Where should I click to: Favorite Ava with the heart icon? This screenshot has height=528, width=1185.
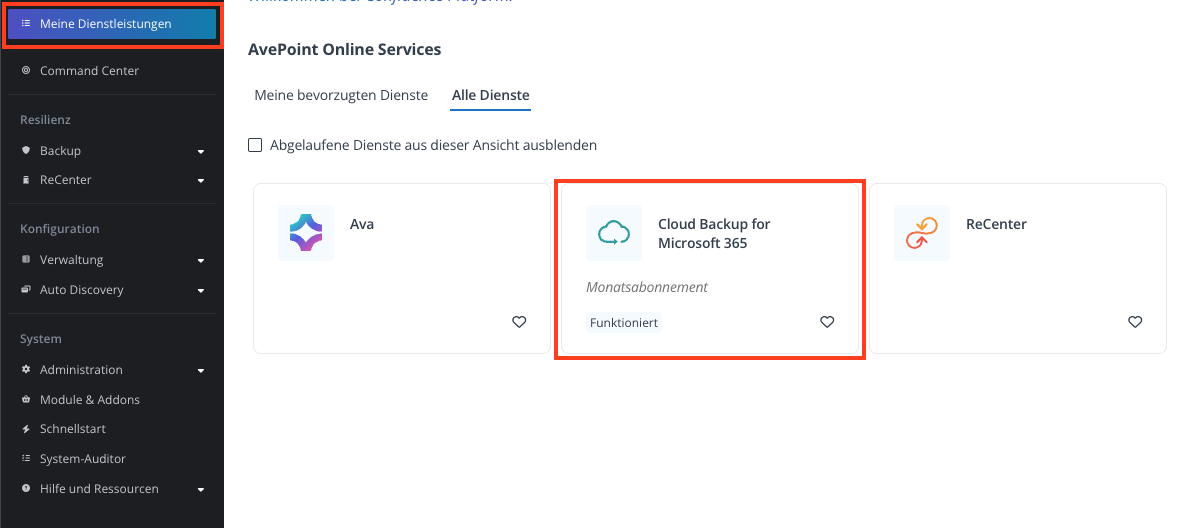point(519,322)
